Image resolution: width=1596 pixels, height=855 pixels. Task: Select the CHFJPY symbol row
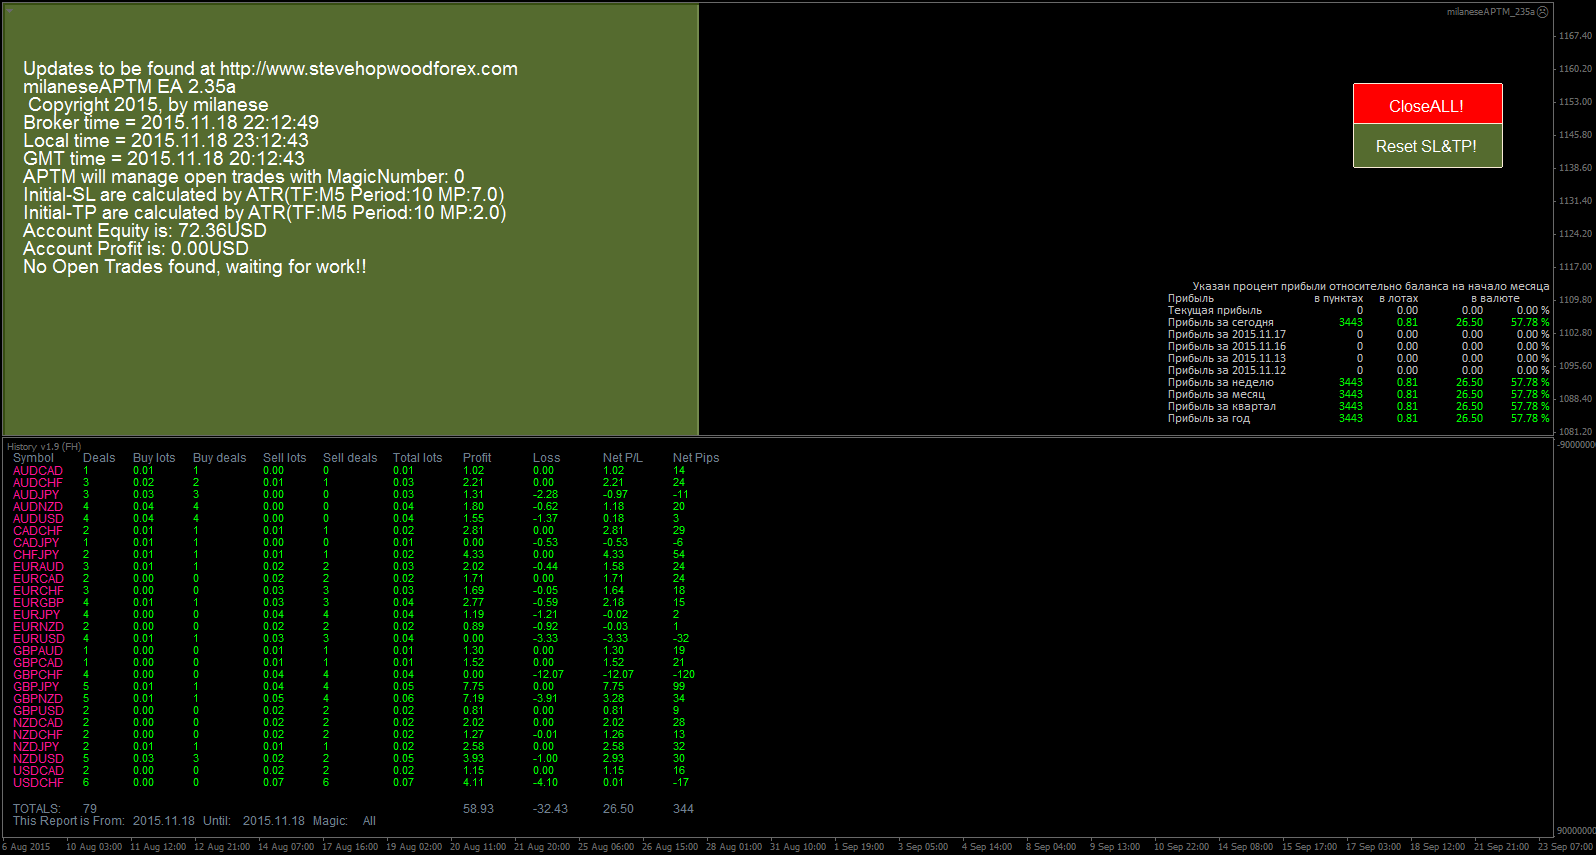point(350,554)
